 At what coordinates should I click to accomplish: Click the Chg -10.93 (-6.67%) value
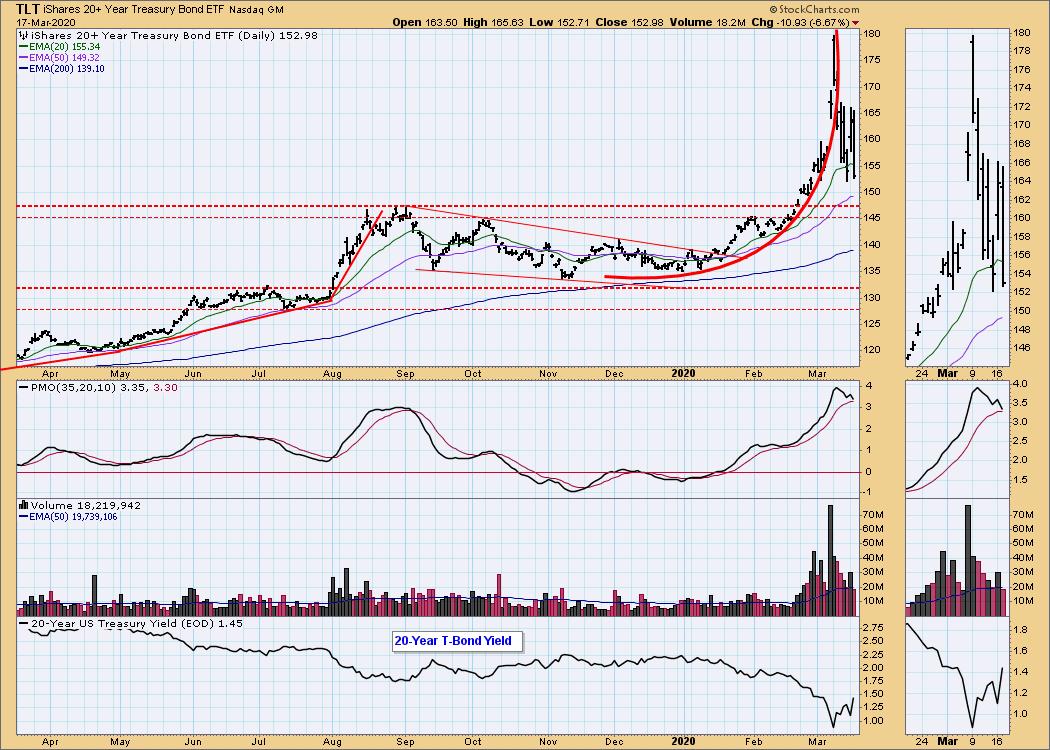(801, 22)
